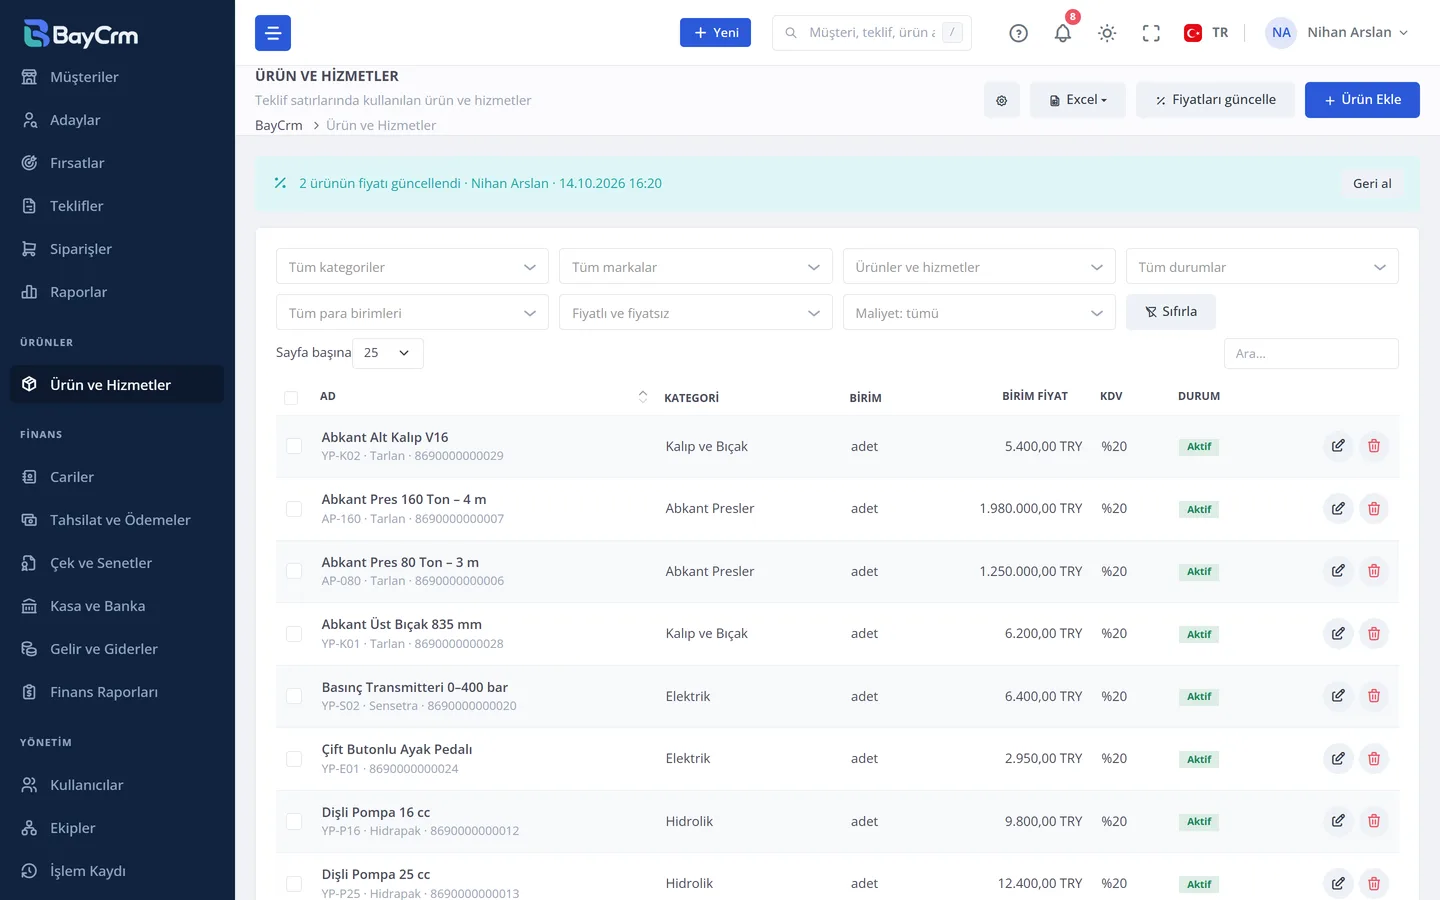The height and width of the screenshot is (900, 1440).
Task: Focus the global search field
Action: 872,33
